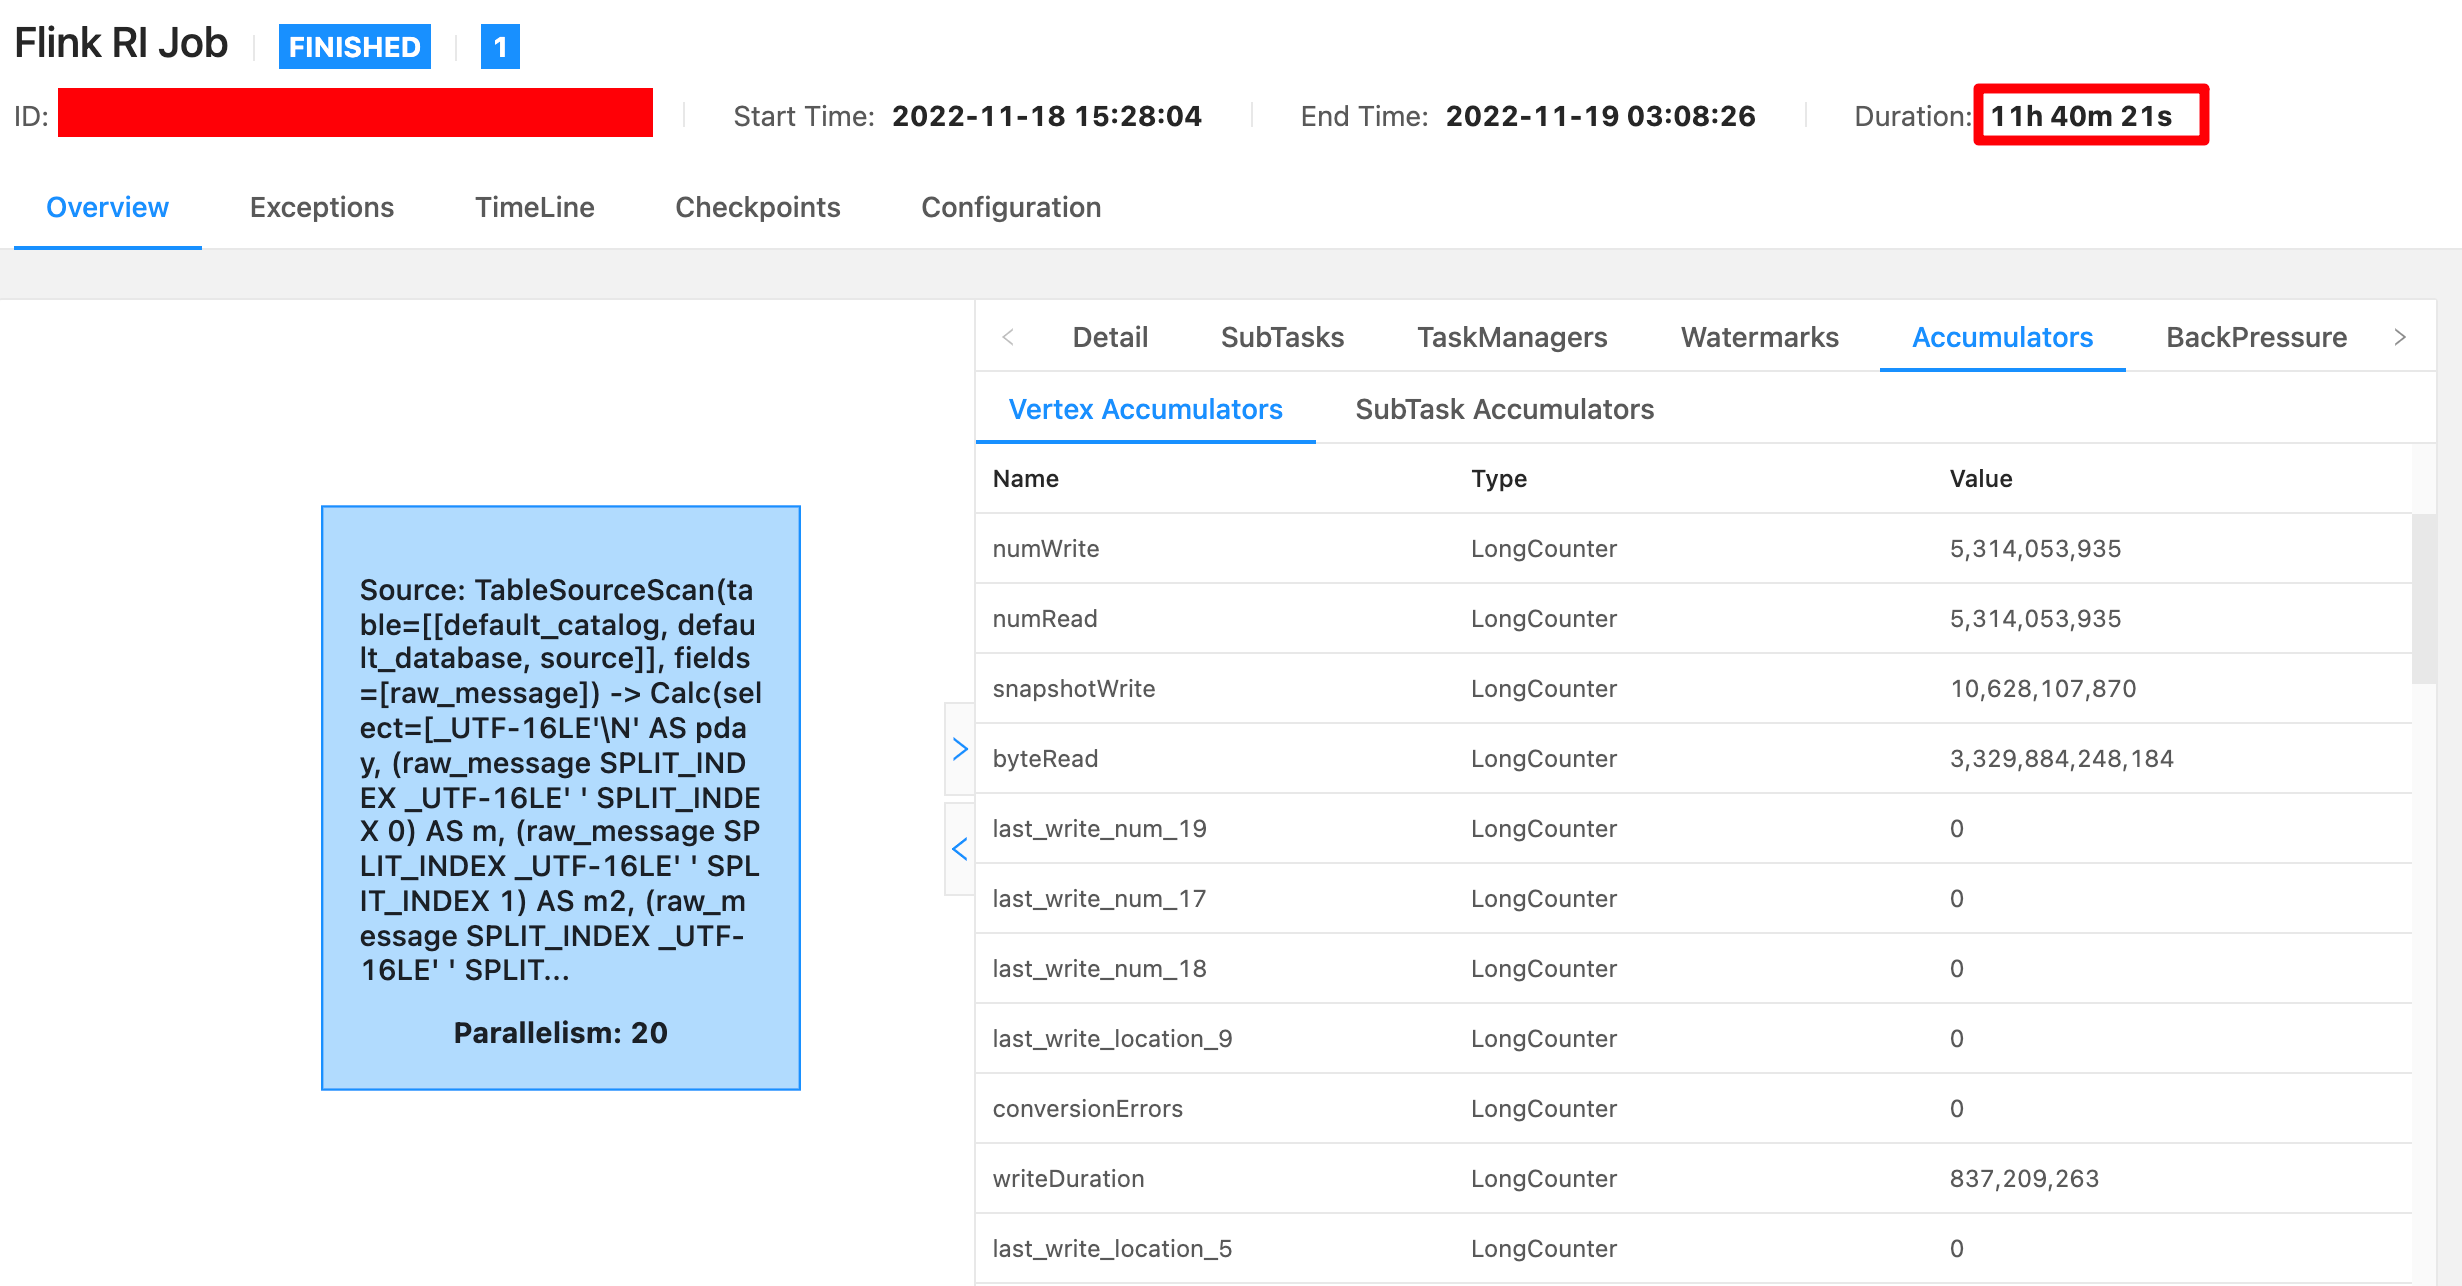
Task: Select the snapshotWrite accumulator row
Action: tap(1693, 688)
